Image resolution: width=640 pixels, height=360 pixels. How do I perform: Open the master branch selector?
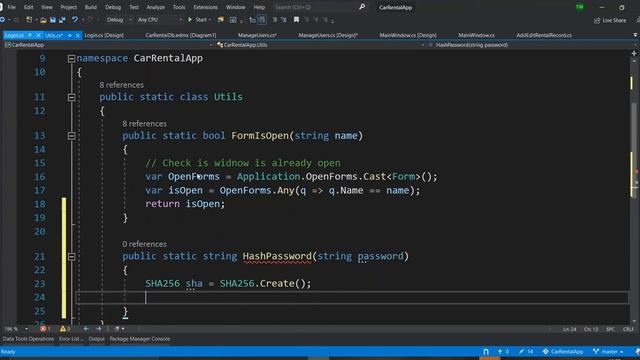coord(608,351)
